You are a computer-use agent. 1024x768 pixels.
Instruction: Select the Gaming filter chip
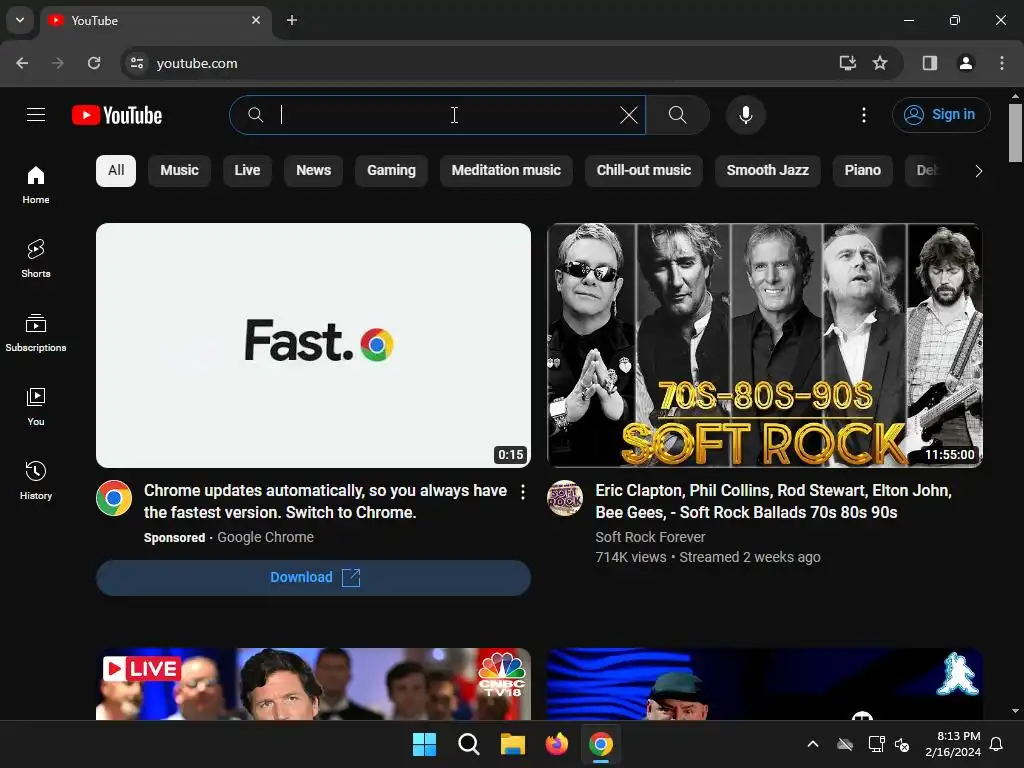(391, 170)
